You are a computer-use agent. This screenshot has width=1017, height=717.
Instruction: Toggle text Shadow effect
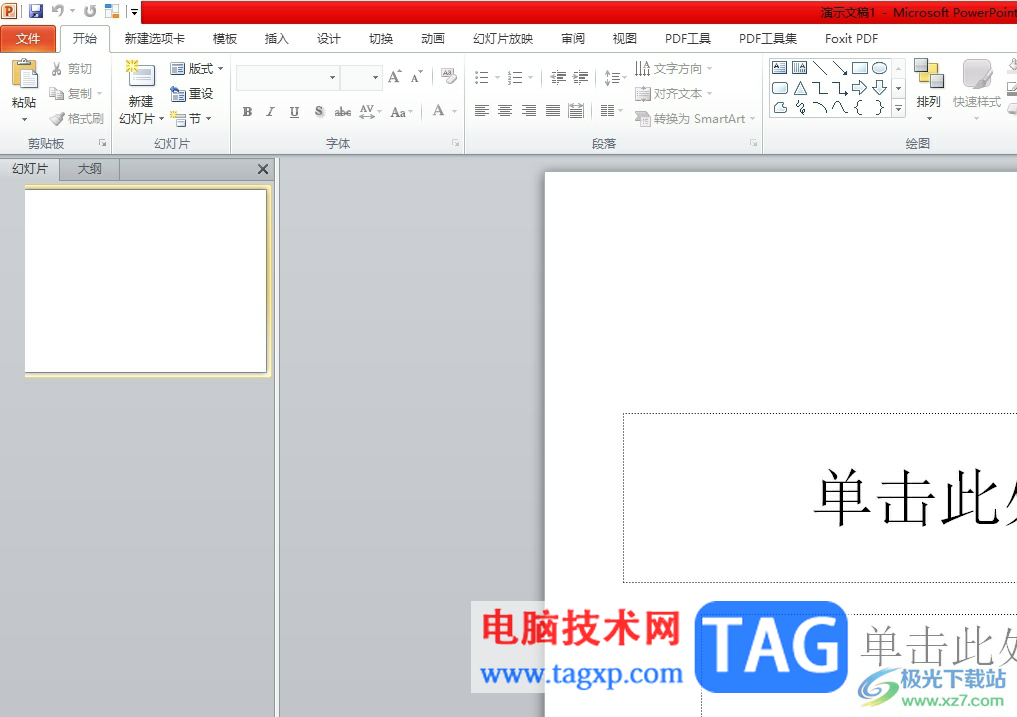(318, 112)
